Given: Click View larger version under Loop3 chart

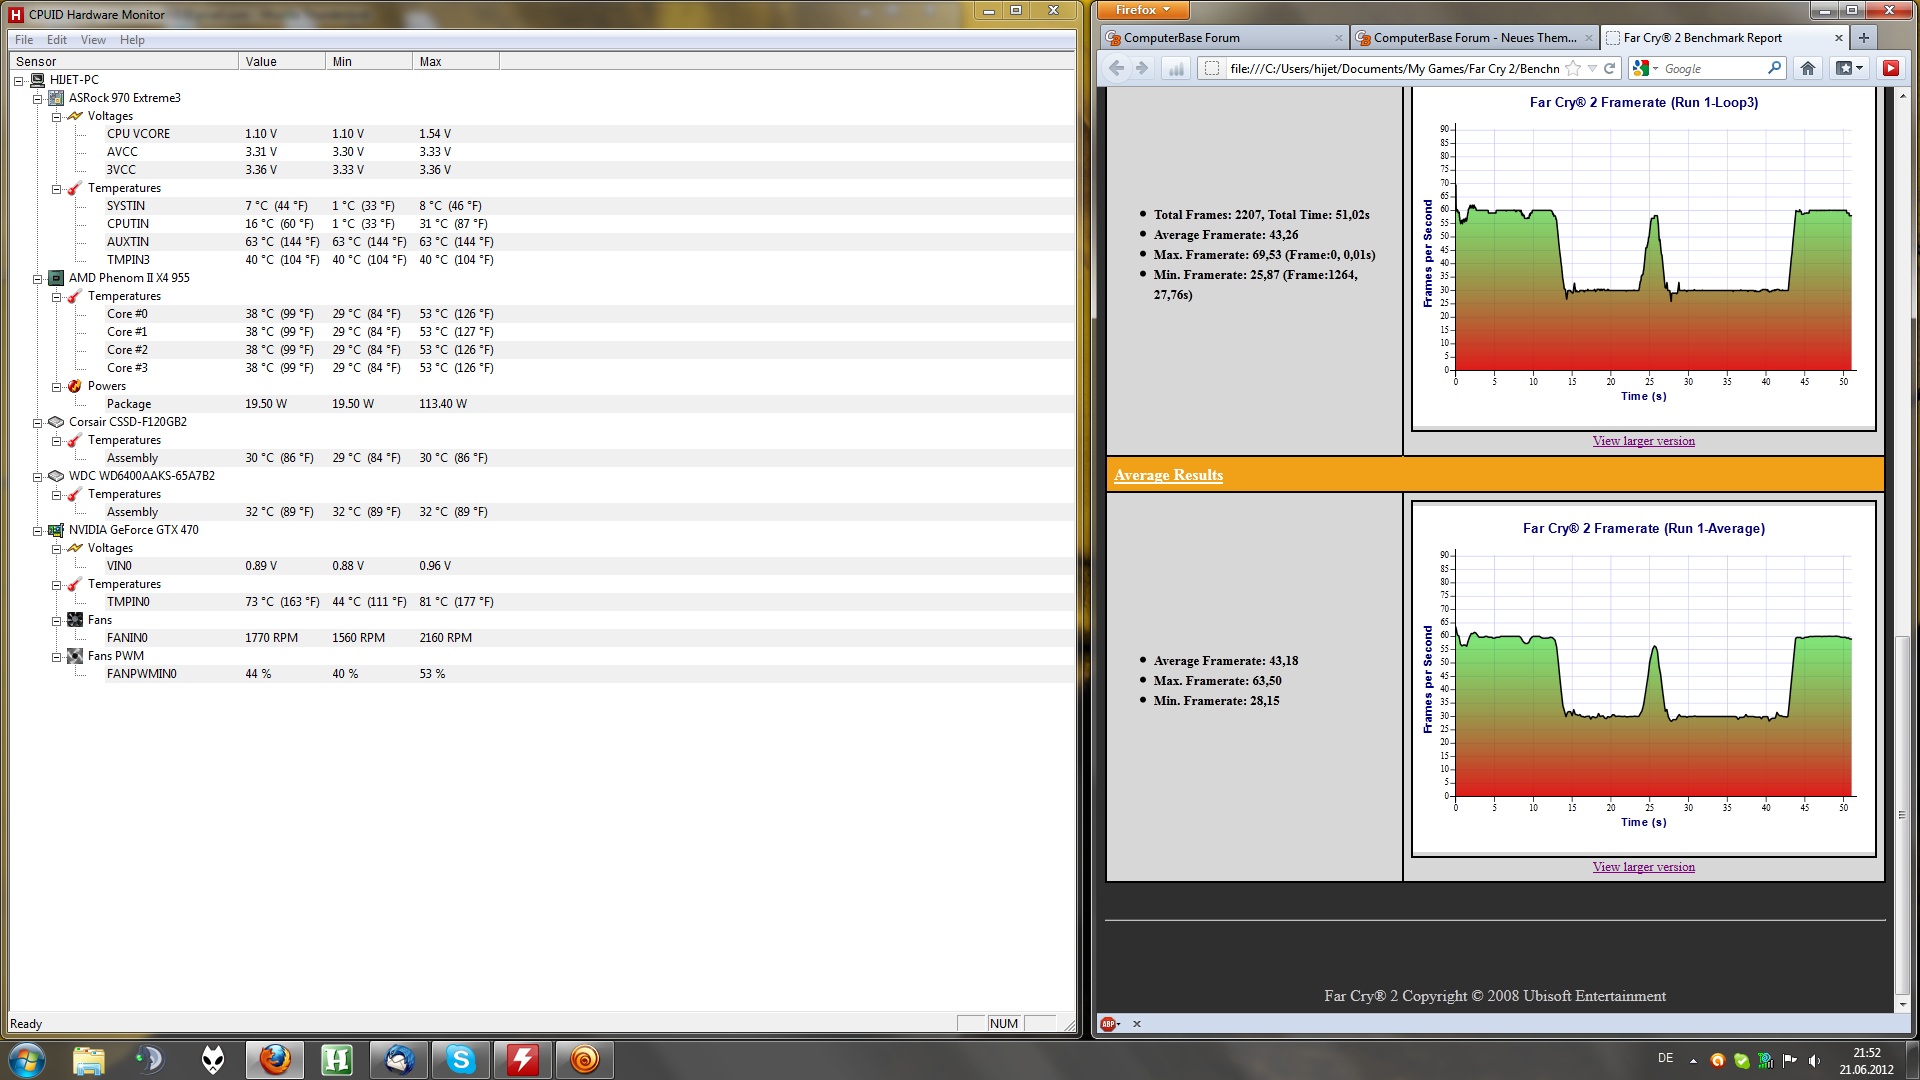Looking at the screenshot, I should (1643, 441).
